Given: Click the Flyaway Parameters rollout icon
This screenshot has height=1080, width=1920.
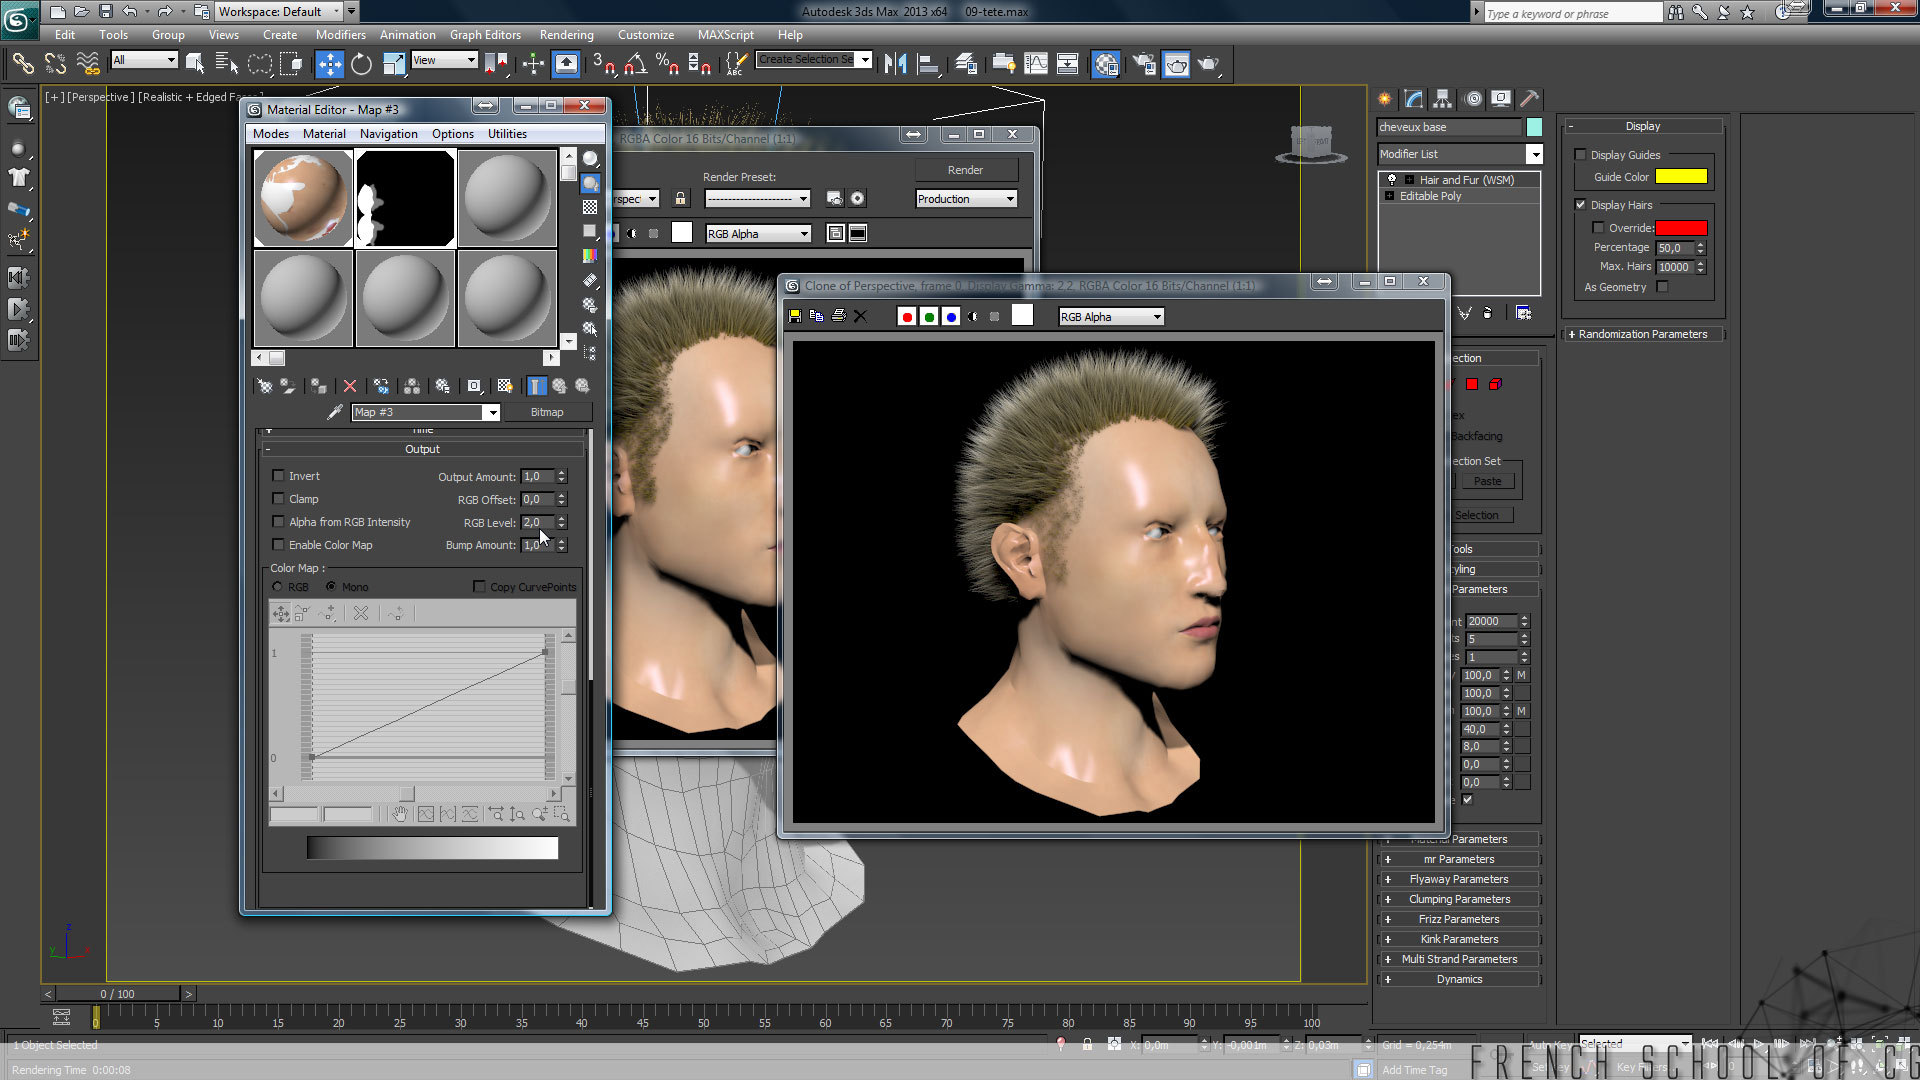Looking at the screenshot, I should click(x=1389, y=878).
